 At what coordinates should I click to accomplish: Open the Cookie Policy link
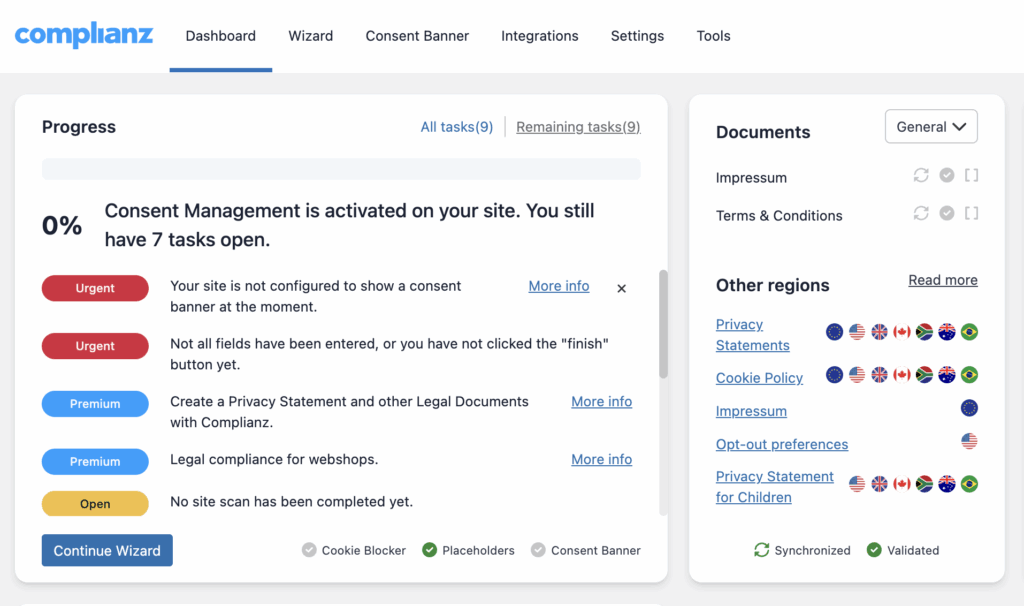pos(760,378)
